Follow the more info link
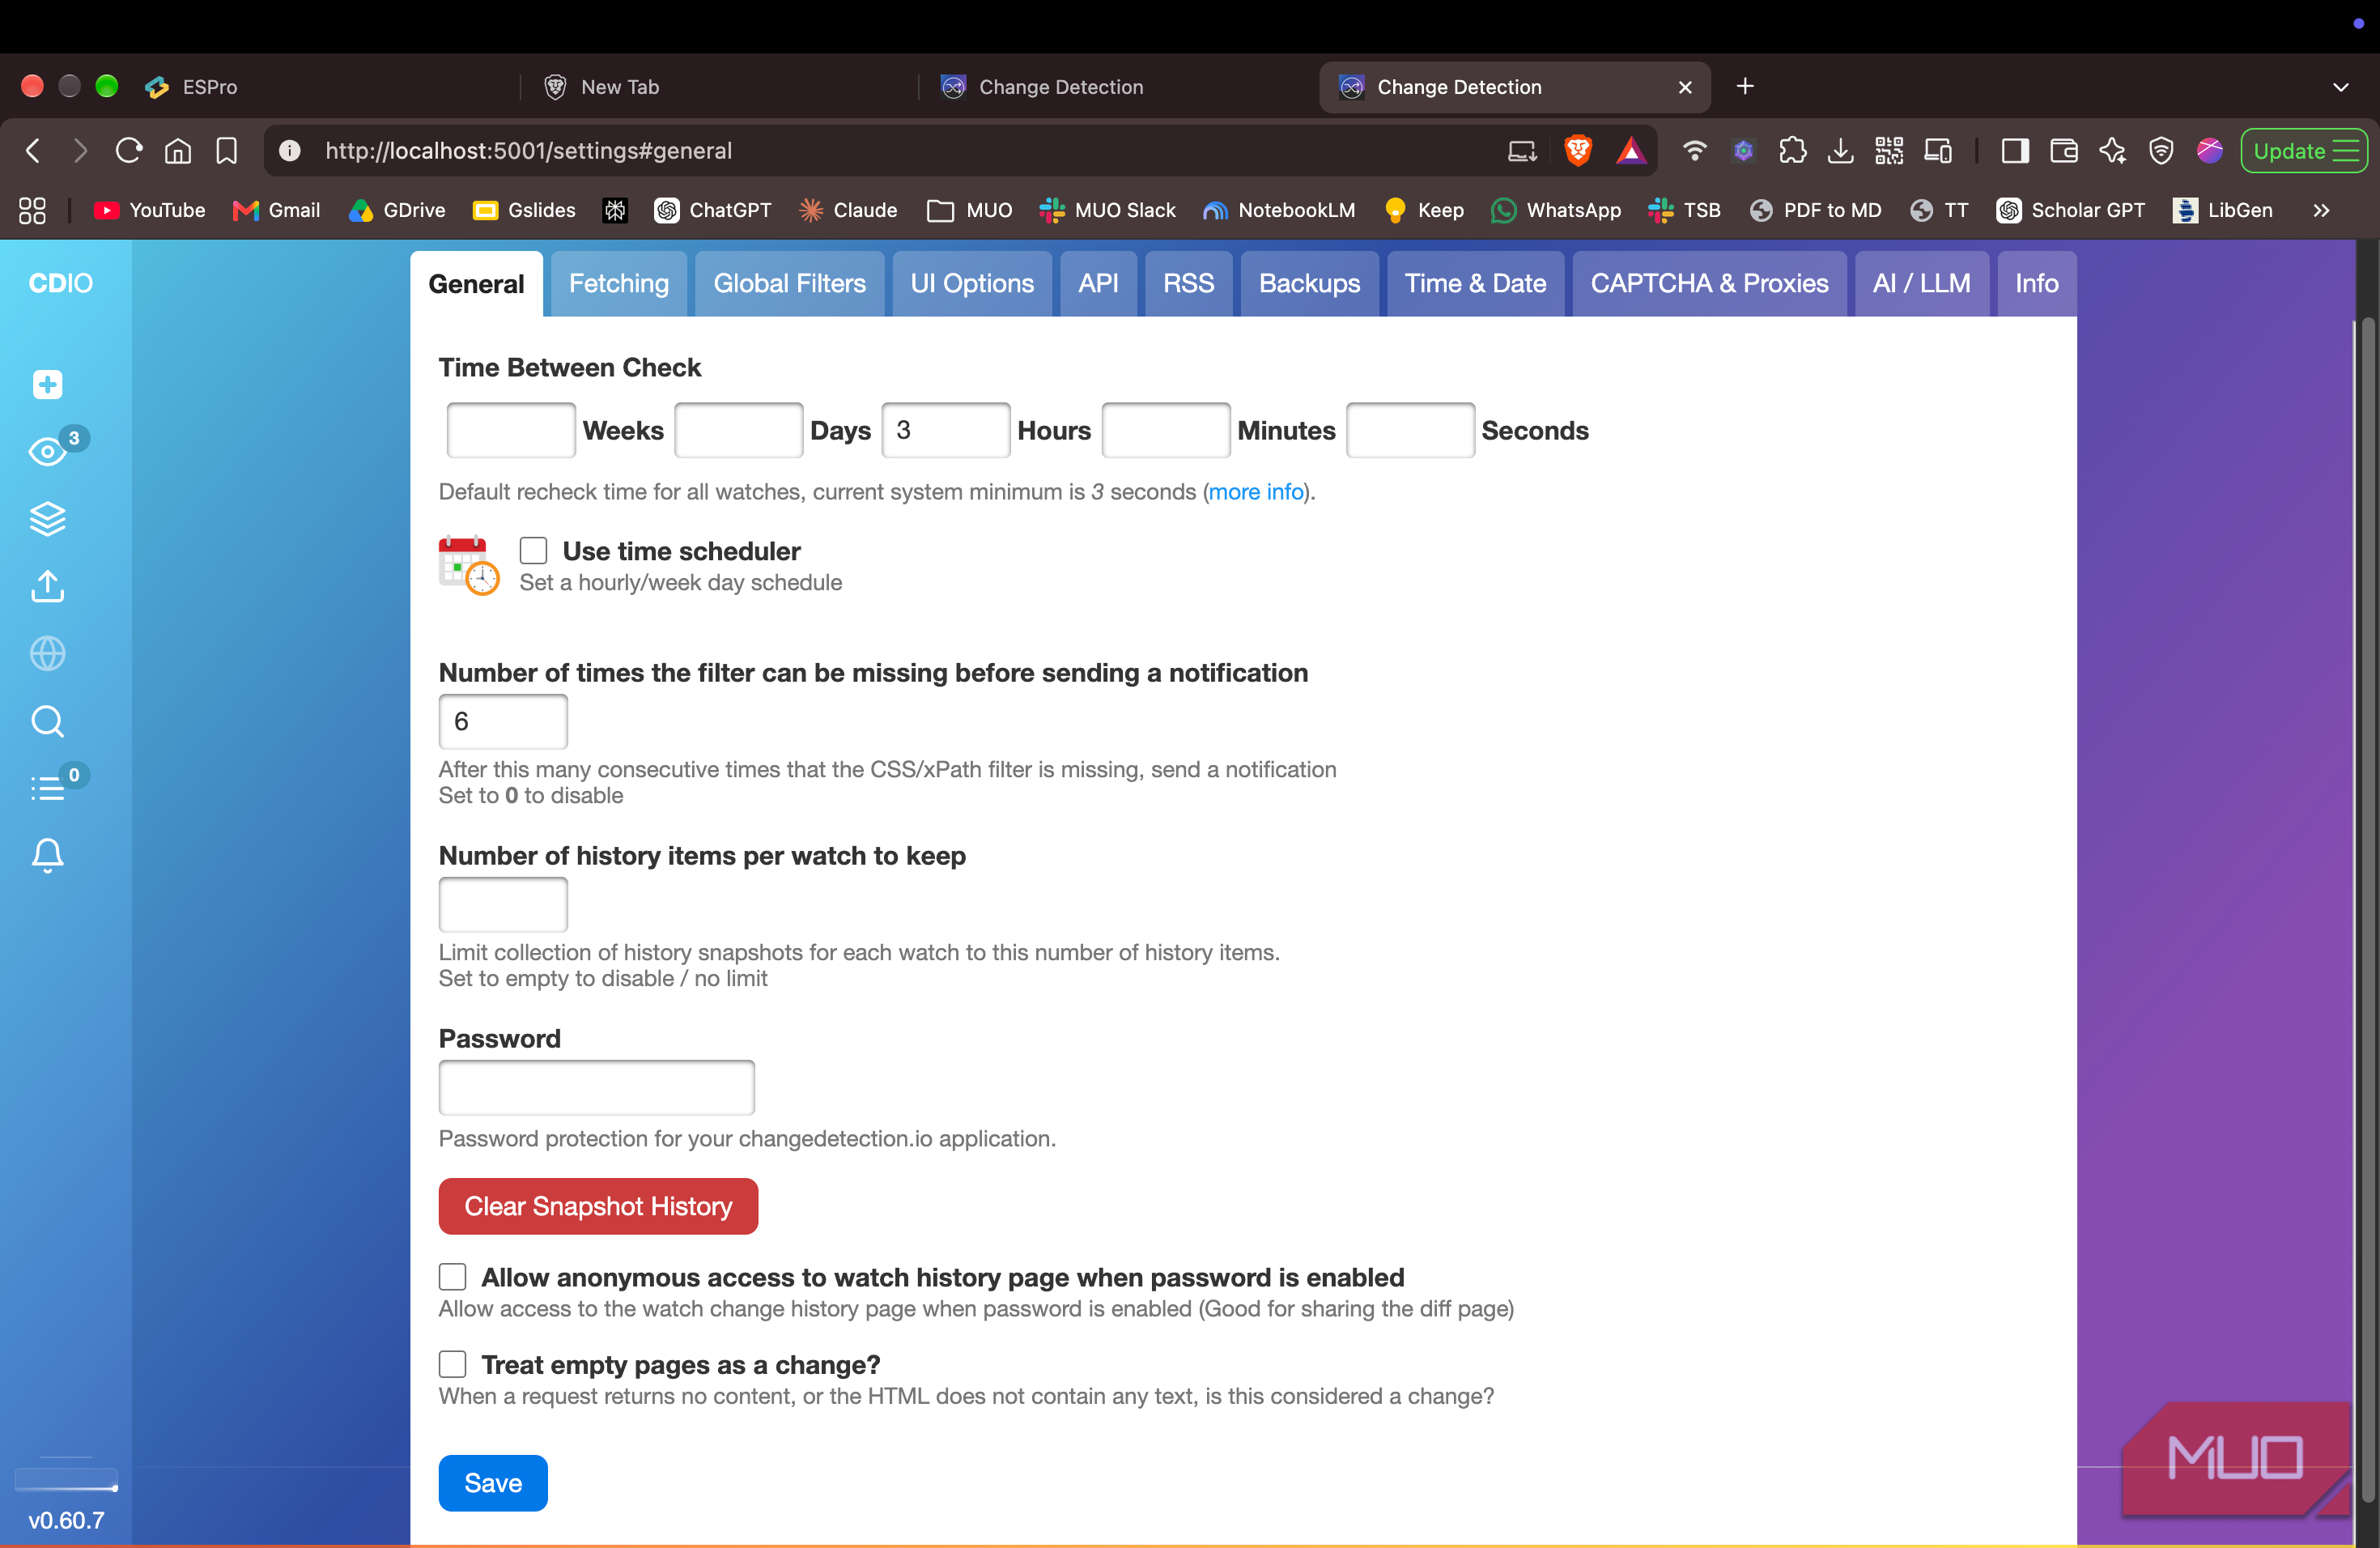The width and height of the screenshot is (2380, 1548). [x=1256, y=492]
